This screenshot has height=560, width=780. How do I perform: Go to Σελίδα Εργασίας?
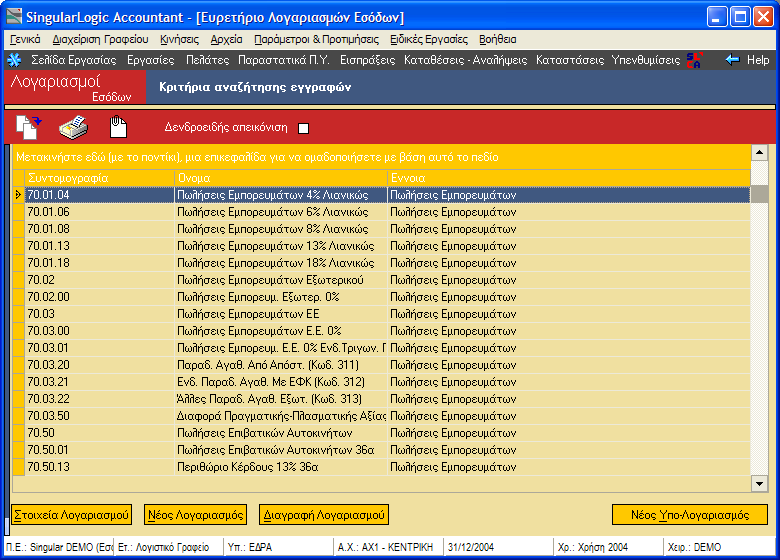74,60
